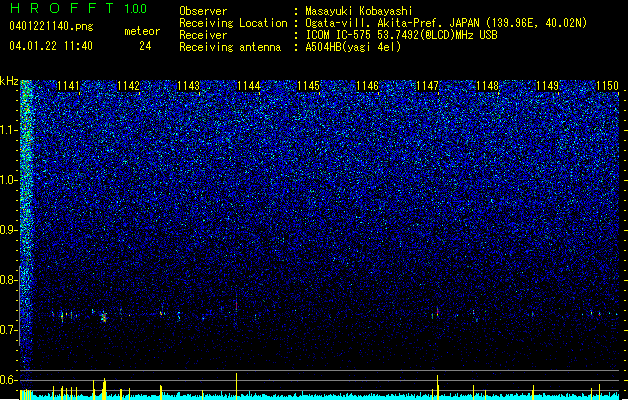This screenshot has width=629, height=400.
Task: Click the 1145 time axis label
Action: click(308, 86)
